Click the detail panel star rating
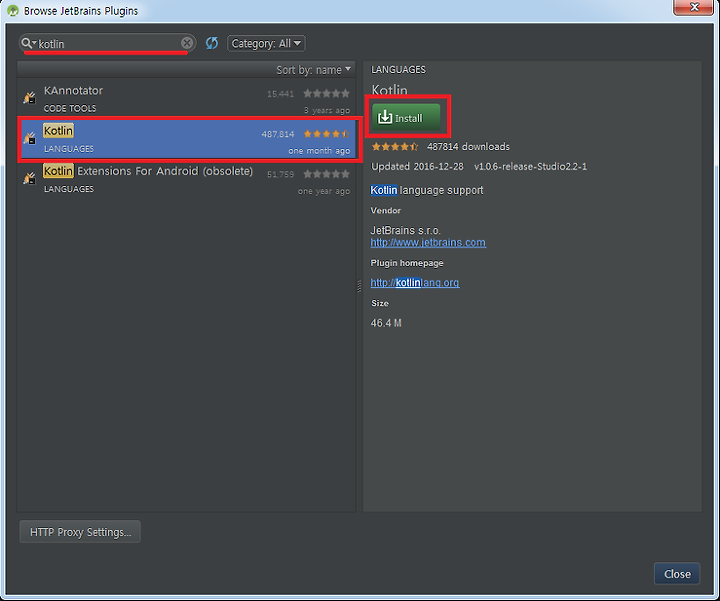 pos(395,146)
